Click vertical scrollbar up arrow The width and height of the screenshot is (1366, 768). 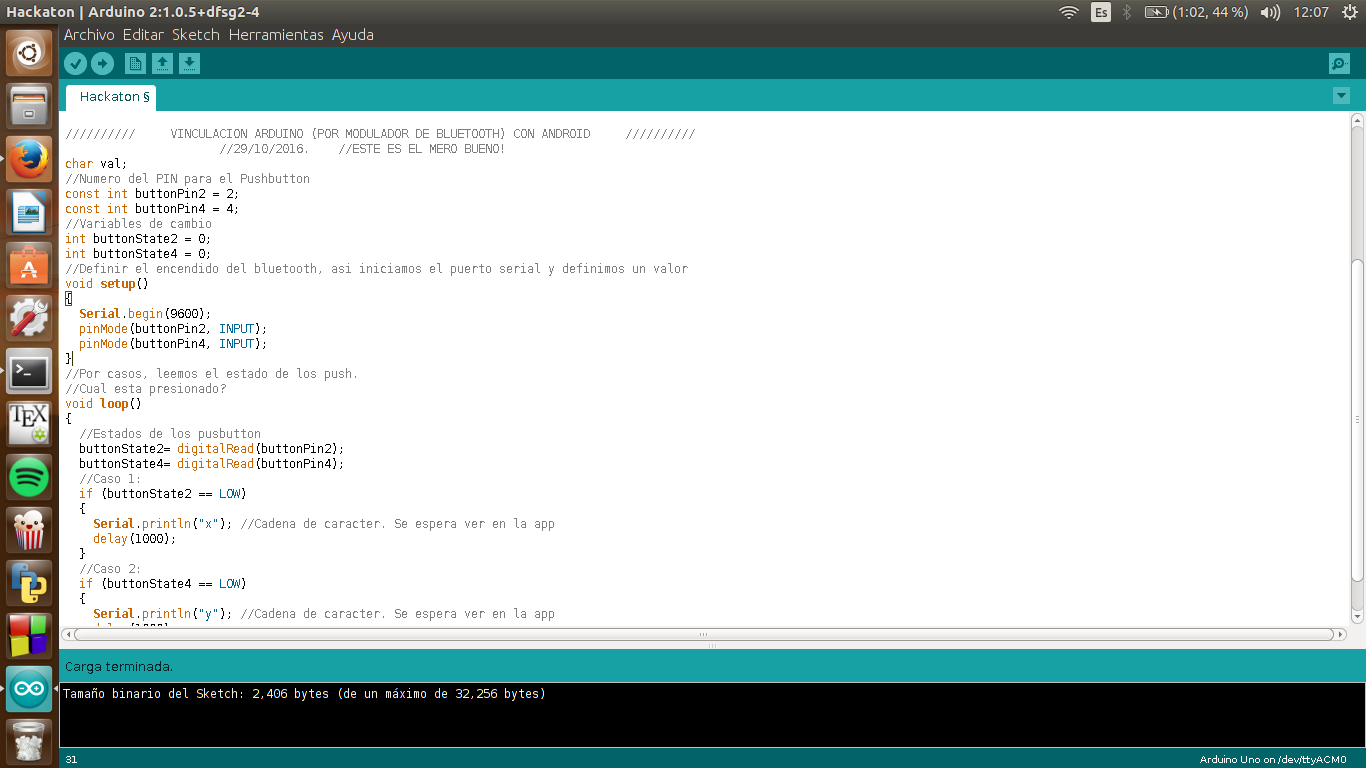[1357, 120]
